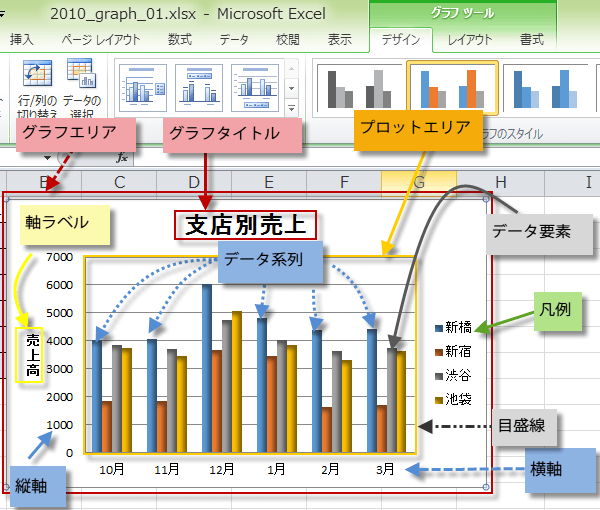Click the Switch Row/Column (行/列の切り替え) icon
Screen dimensions: 600x510
coord(38,80)
